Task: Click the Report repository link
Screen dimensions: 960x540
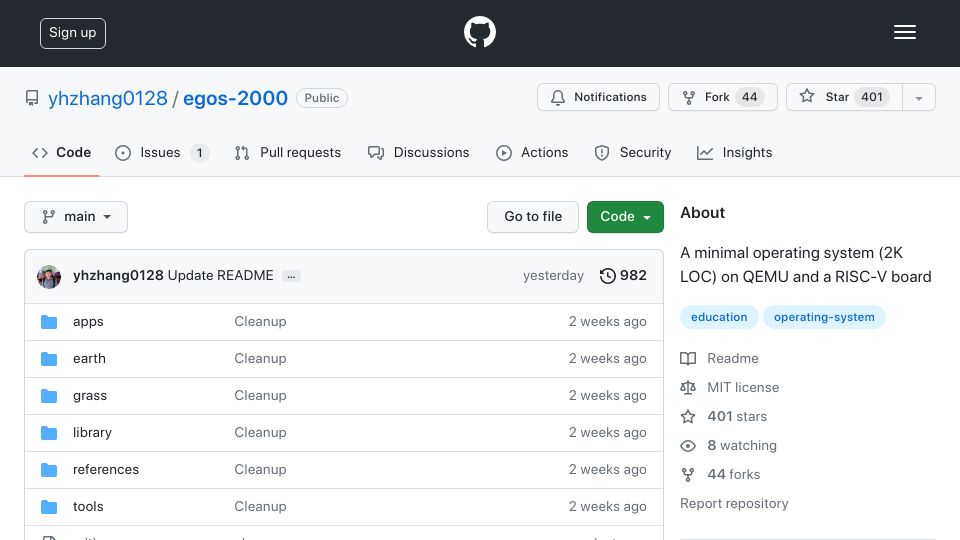Action: 734,503
